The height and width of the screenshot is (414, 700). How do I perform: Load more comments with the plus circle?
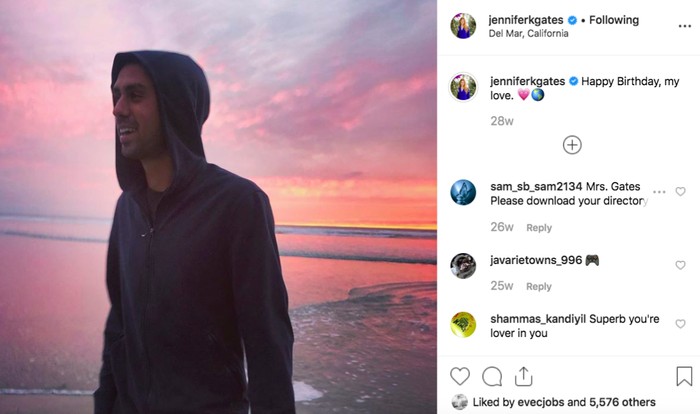tap(572, 145)
